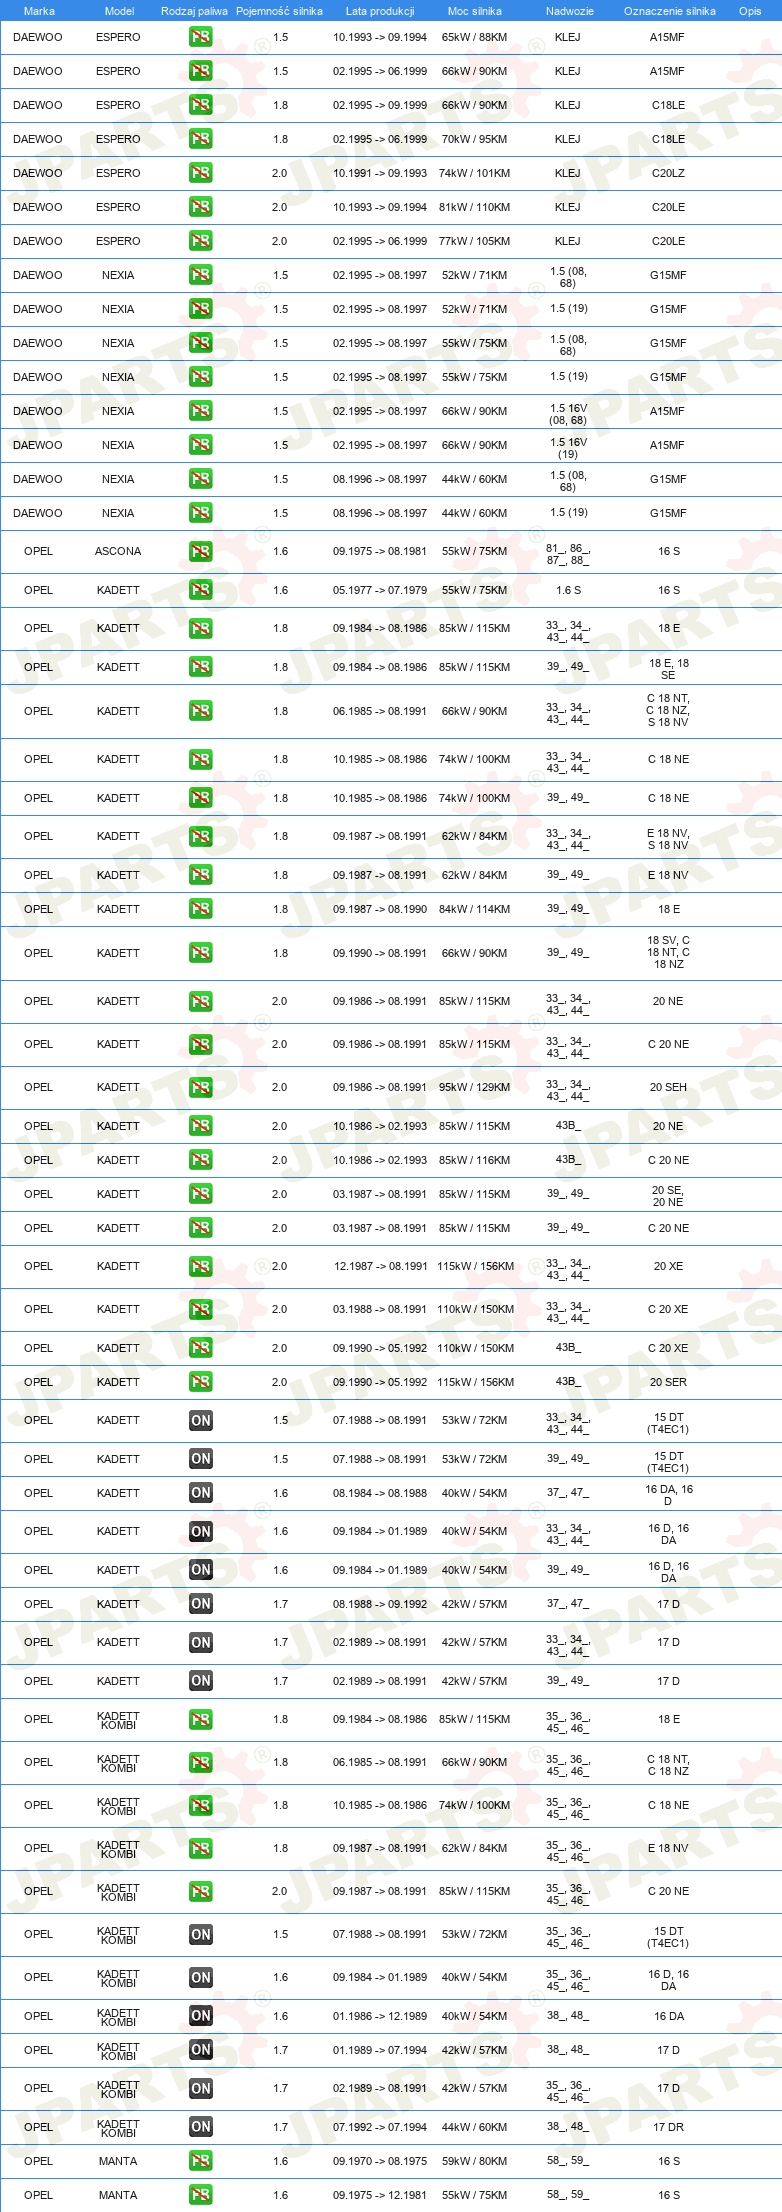
Task: Click the Model column header
Action: click(x=119, y=11)
